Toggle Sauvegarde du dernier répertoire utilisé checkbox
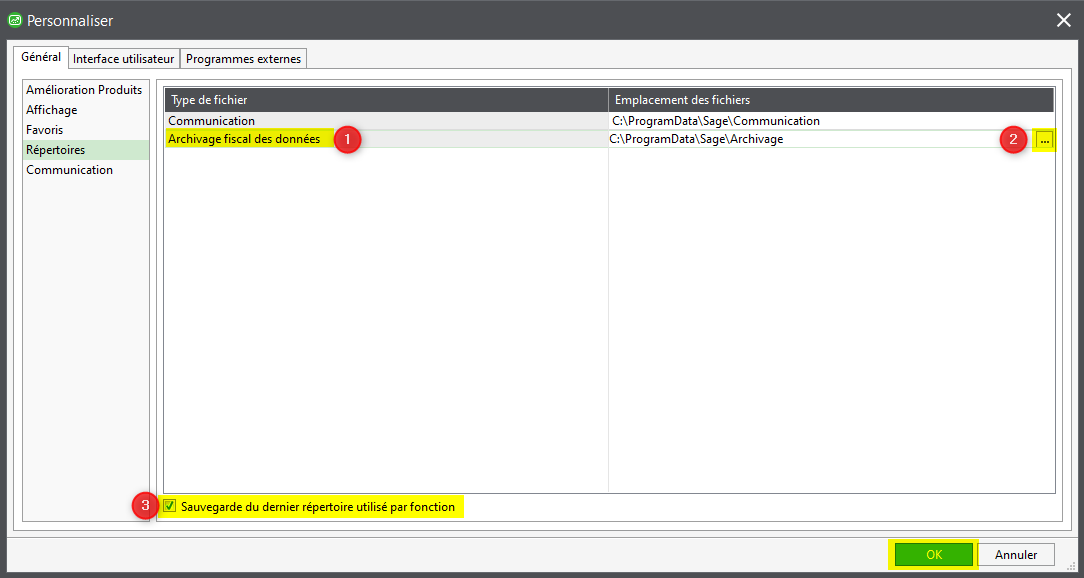This screenshot has width=1084, height=578. coord(170,507)
